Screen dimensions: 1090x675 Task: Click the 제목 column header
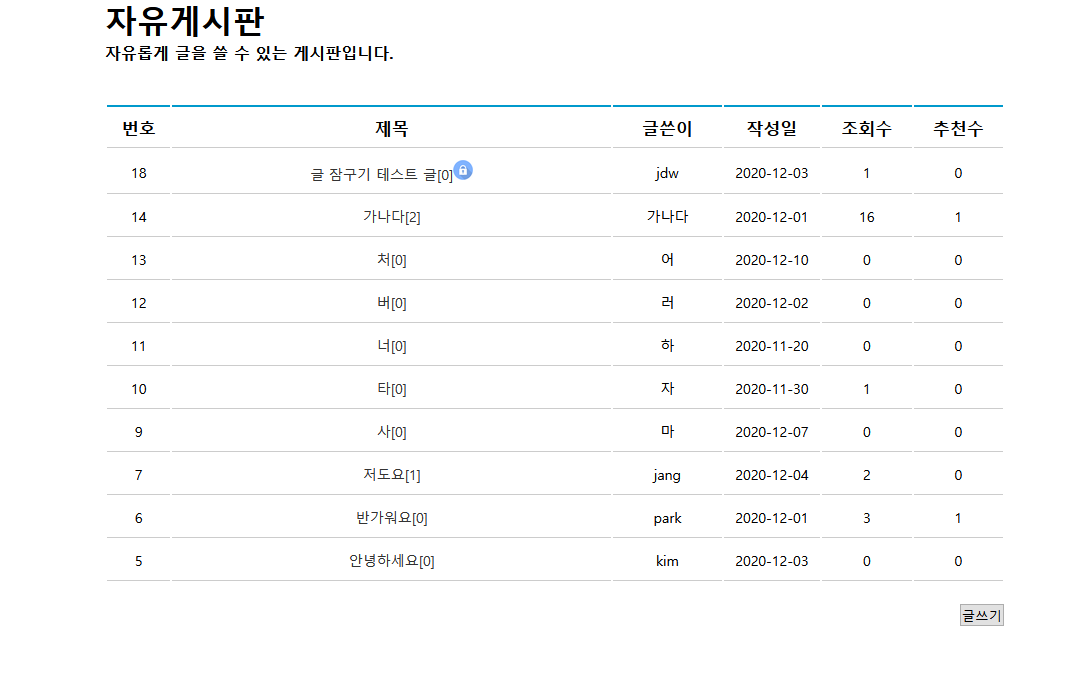click(391, 128)
